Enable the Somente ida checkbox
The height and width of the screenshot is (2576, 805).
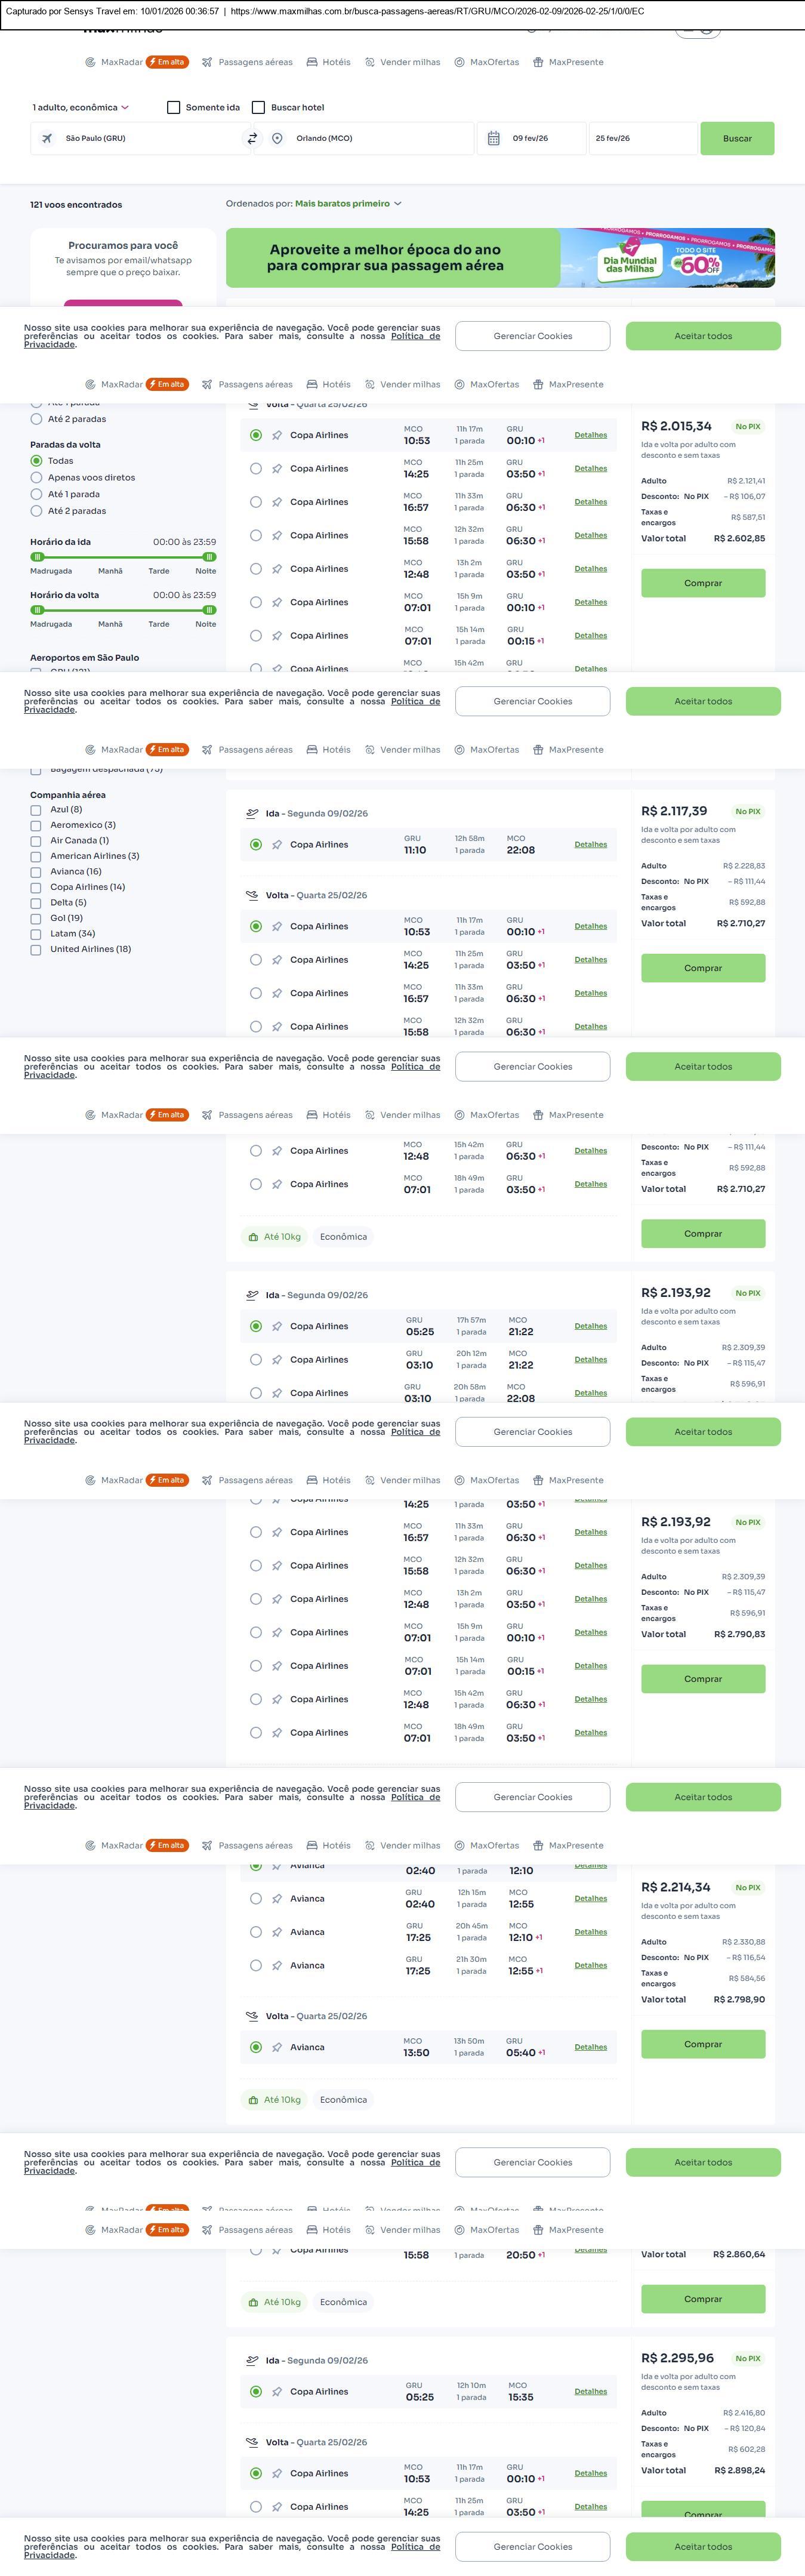point(174,108)
